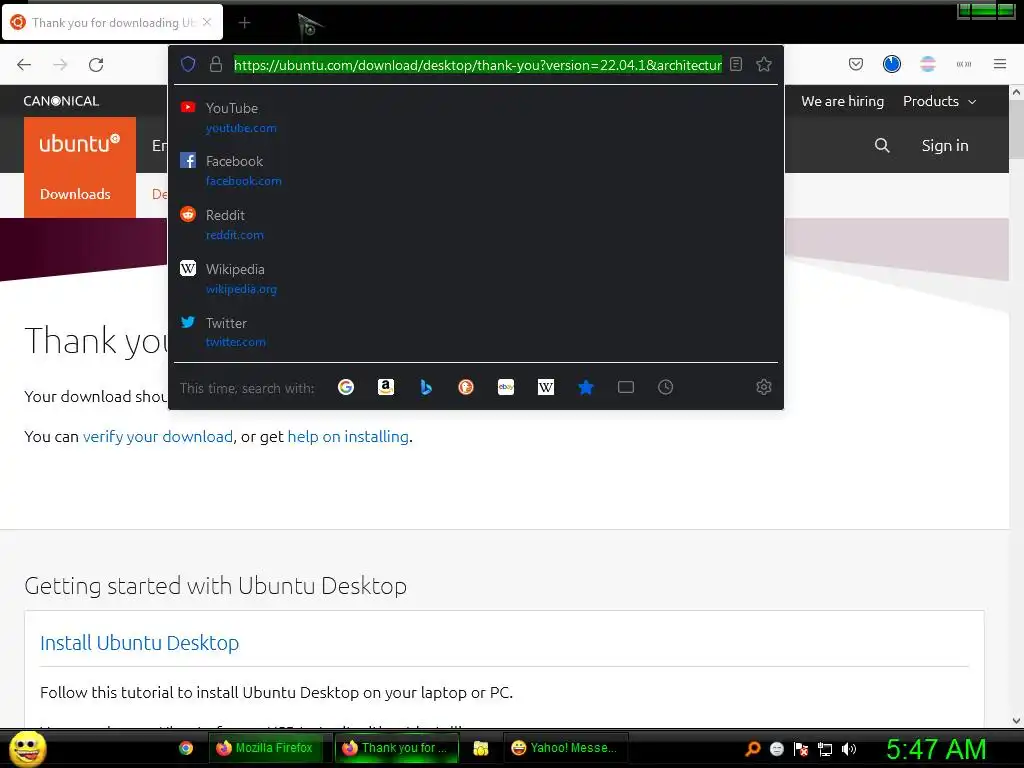Image resolution: width=1024 pixels, height=768 pixels.
Task: Search browsing history with clock icon
Action: [x=665, y=387]
